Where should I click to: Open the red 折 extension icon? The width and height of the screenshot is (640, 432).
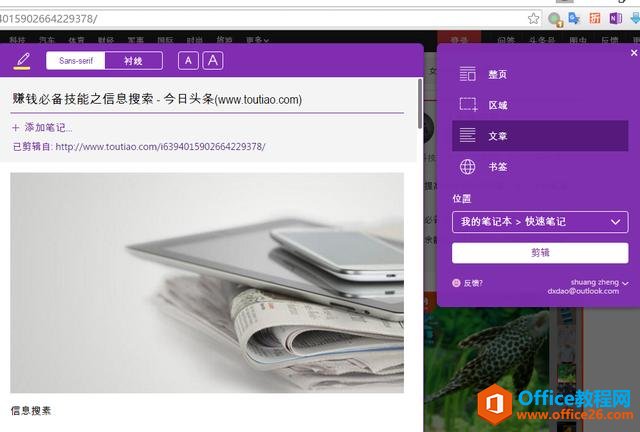coord(595,18)
